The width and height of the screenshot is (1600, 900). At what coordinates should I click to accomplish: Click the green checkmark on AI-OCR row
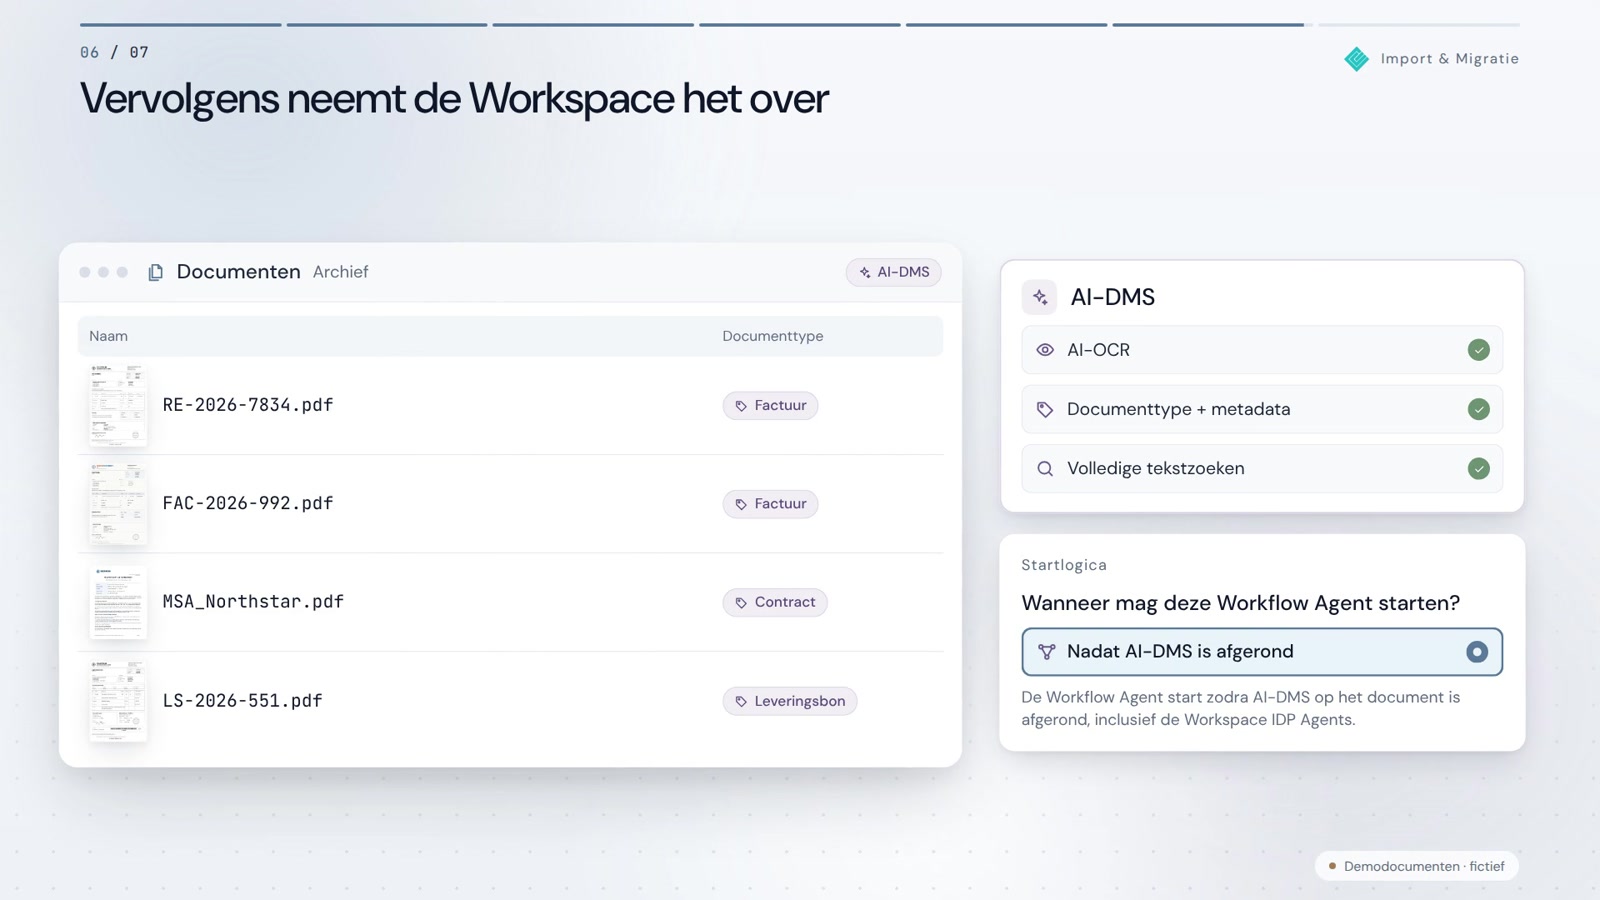tap(1478, 350)
